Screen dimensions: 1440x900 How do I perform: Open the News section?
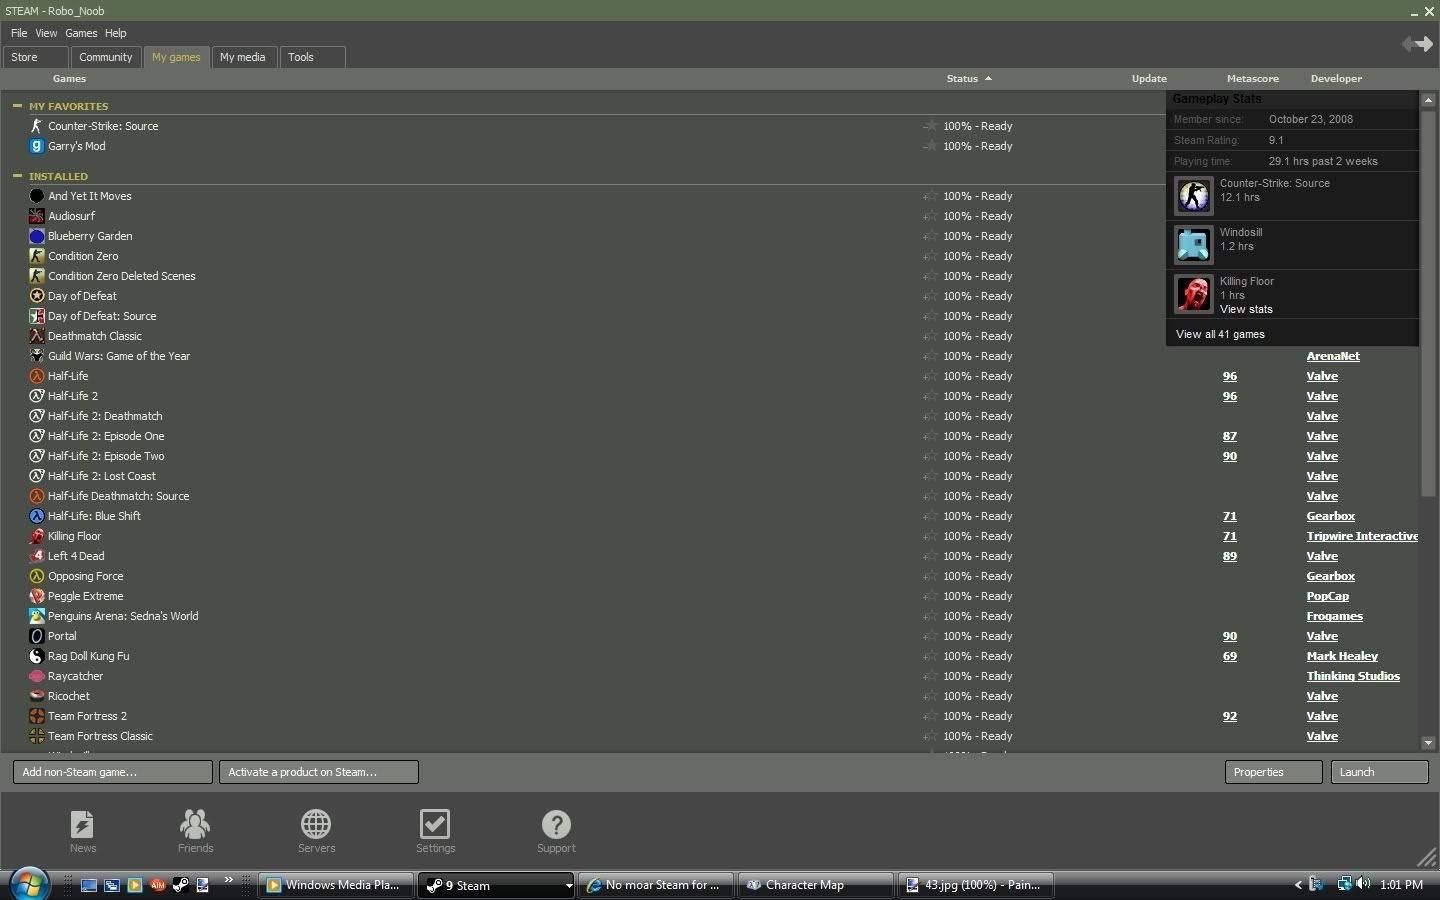(83, 832)
